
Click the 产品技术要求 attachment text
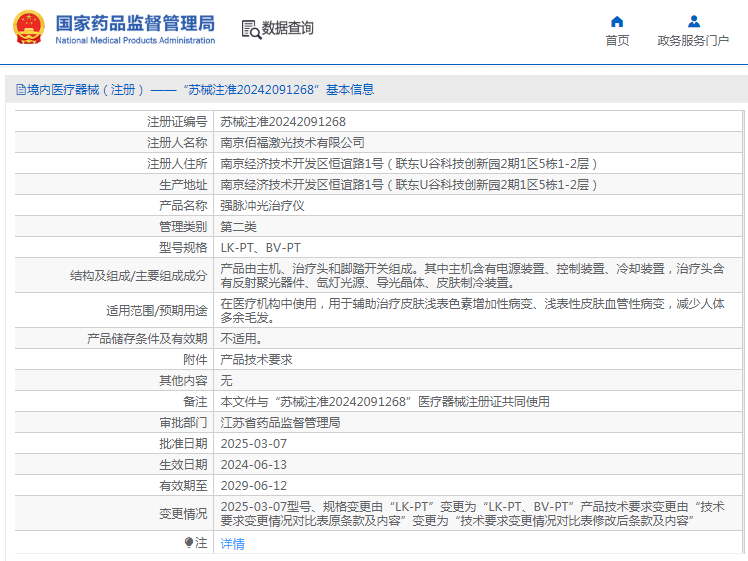pos(256,360)
